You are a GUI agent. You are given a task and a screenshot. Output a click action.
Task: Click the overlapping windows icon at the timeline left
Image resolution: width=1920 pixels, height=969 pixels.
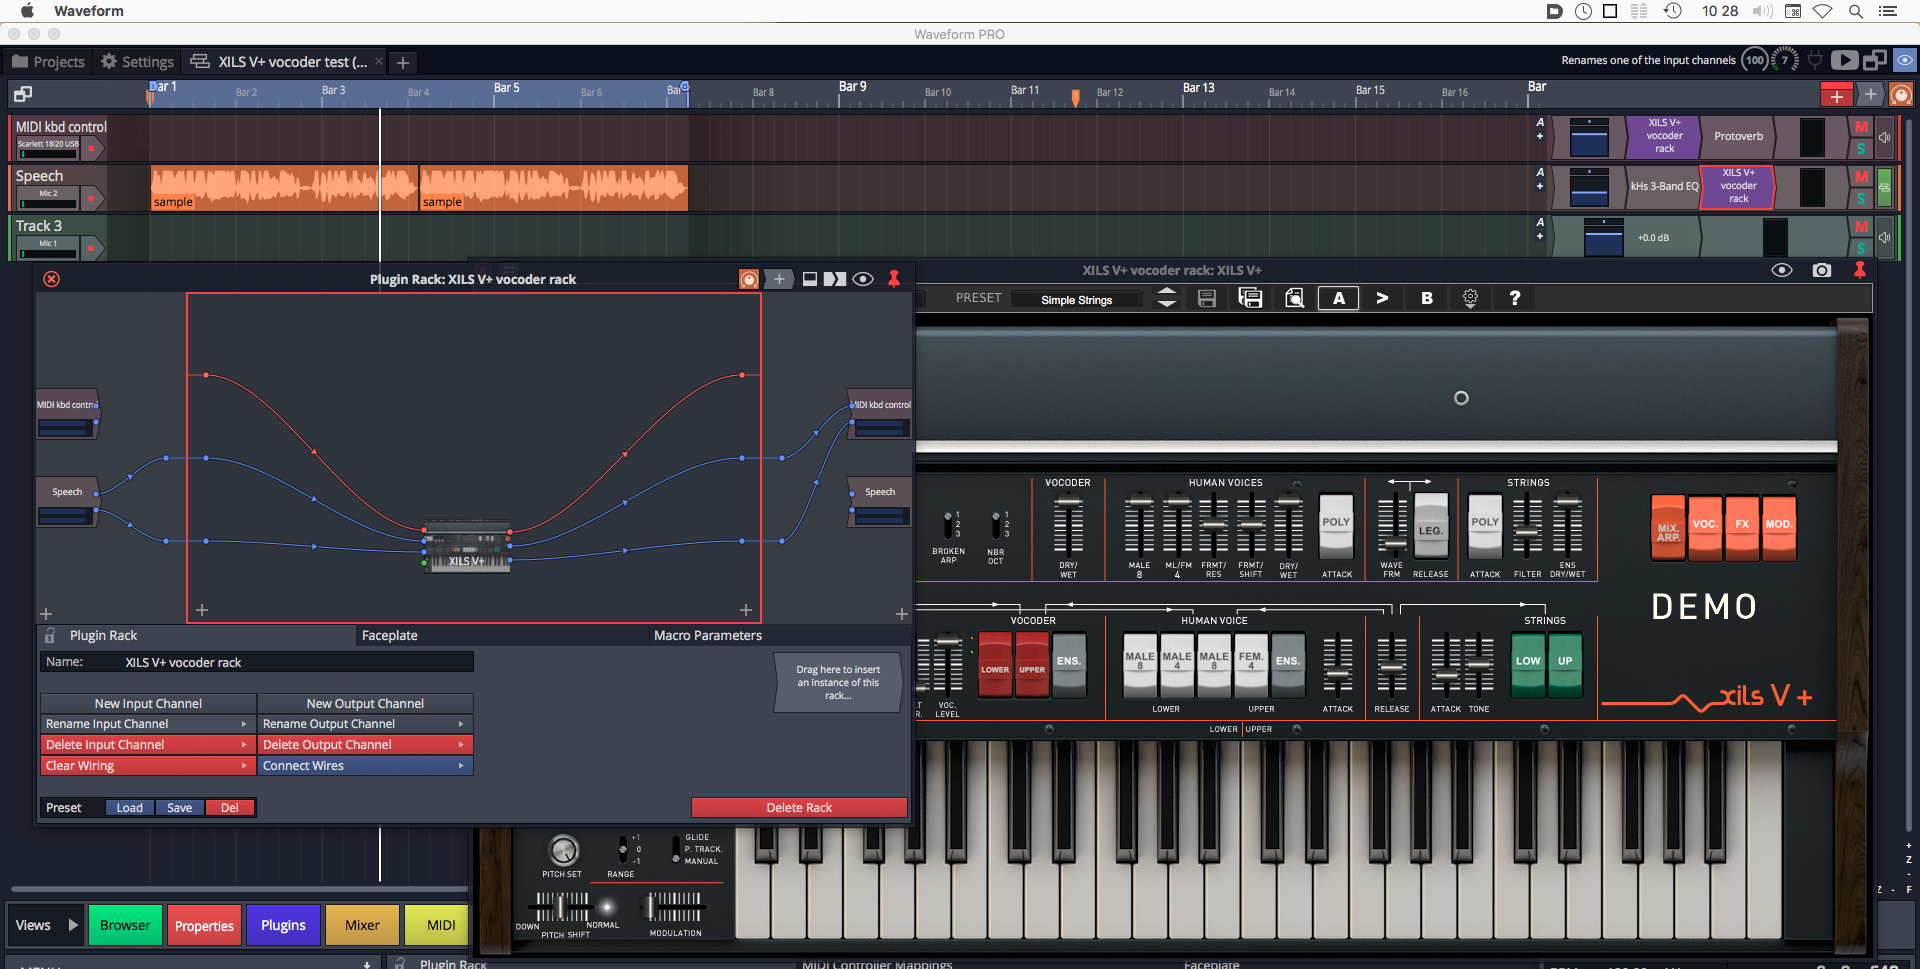22,94
